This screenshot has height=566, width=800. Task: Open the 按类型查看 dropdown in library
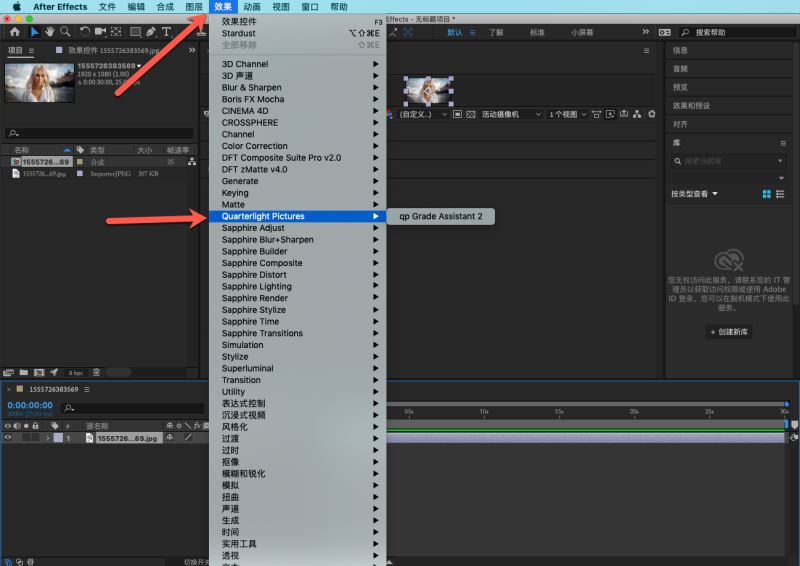[694, 194]
